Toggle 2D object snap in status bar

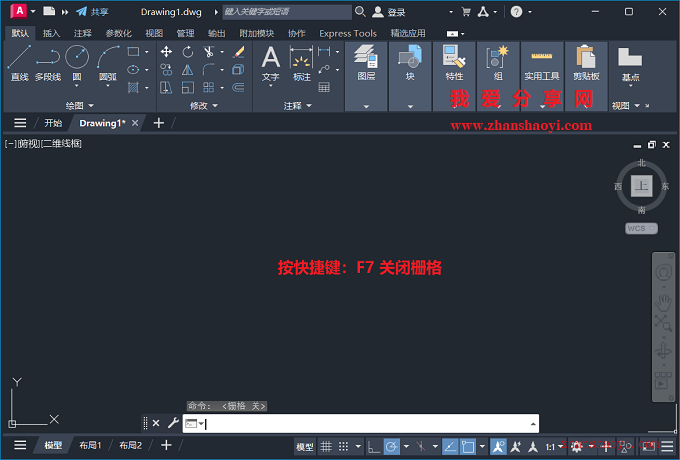468,446
